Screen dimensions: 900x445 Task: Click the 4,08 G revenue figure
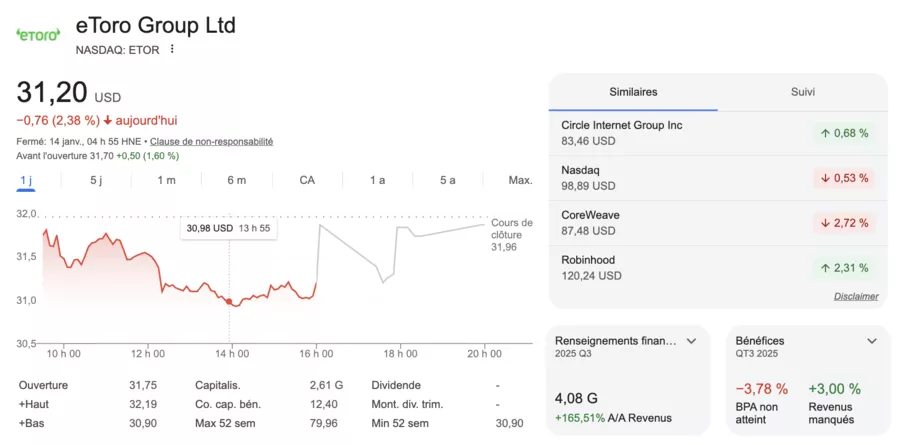(575, 398)
